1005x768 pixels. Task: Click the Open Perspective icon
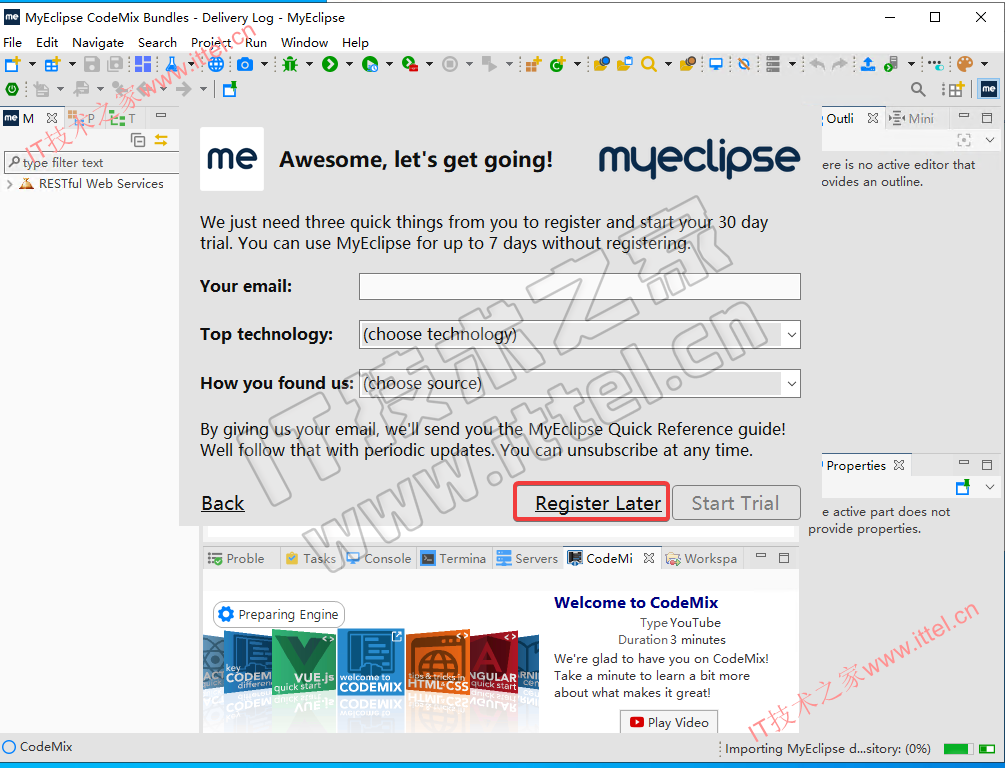pyautogui.click(x=956, y=89)
